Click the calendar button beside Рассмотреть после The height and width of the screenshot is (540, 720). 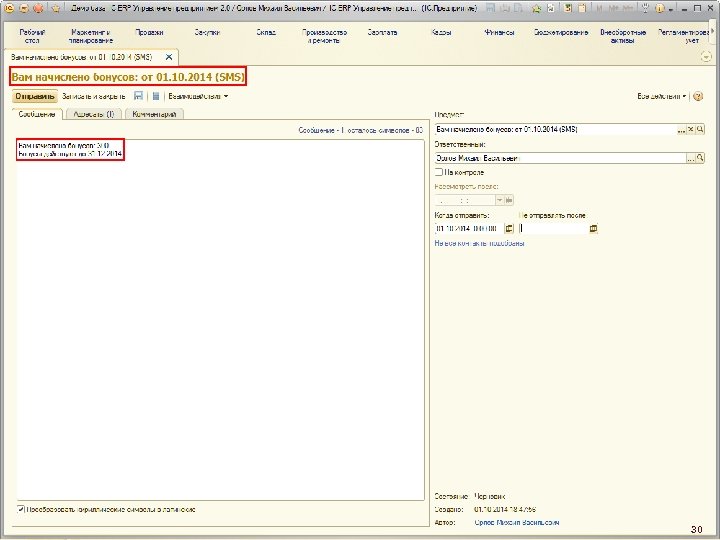tap(509, 200)
